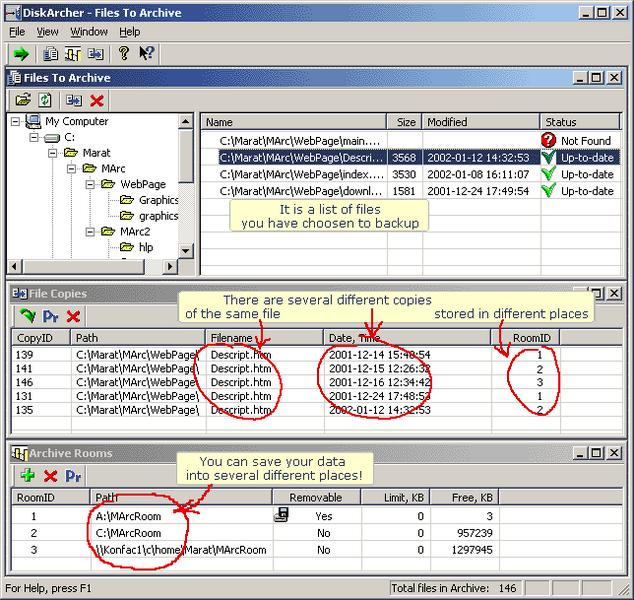Click Archive Rooms window title icon
634x600 pixels.
[19, 453]
